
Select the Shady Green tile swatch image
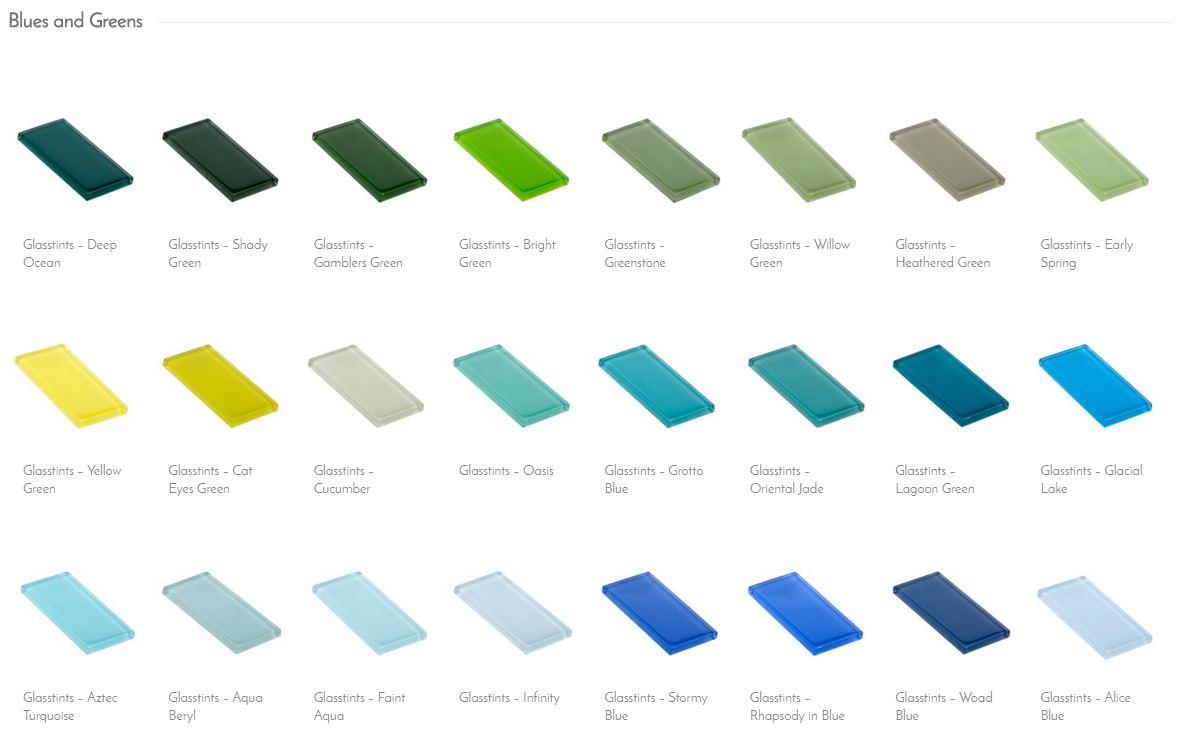[220, 159]
